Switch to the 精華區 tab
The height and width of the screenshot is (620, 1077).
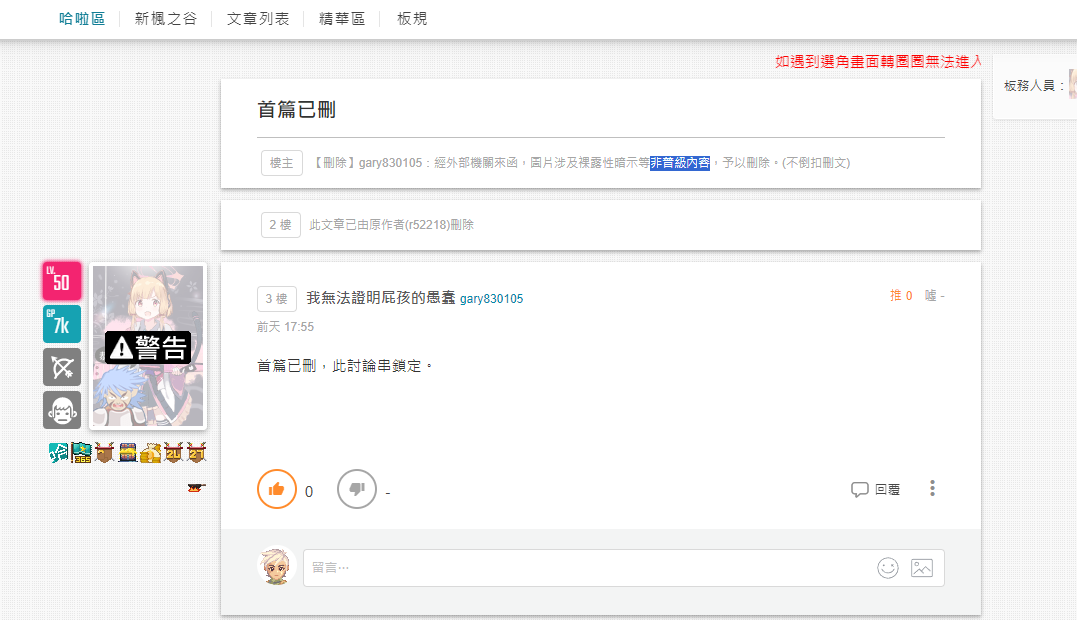point(342,19)
